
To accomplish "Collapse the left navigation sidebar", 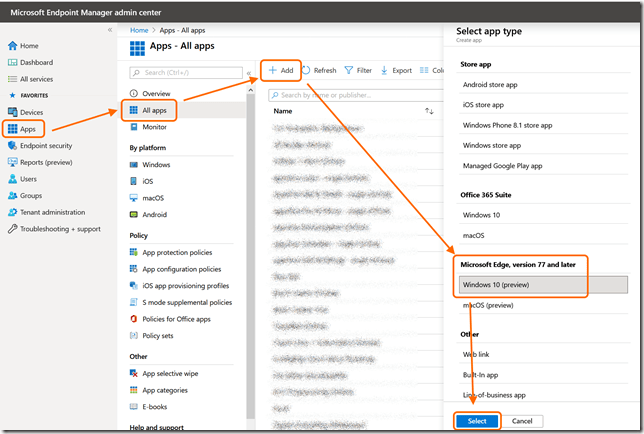I will tap(110, 31).
